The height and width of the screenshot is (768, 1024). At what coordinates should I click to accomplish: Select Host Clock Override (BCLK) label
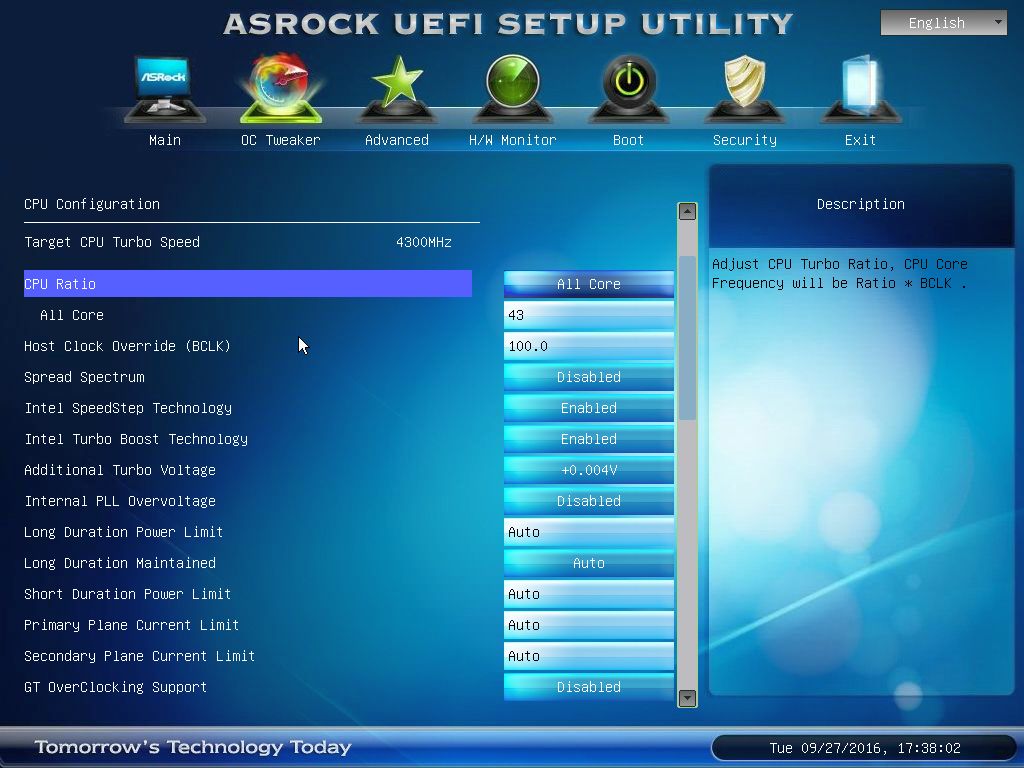click(127, 346)
